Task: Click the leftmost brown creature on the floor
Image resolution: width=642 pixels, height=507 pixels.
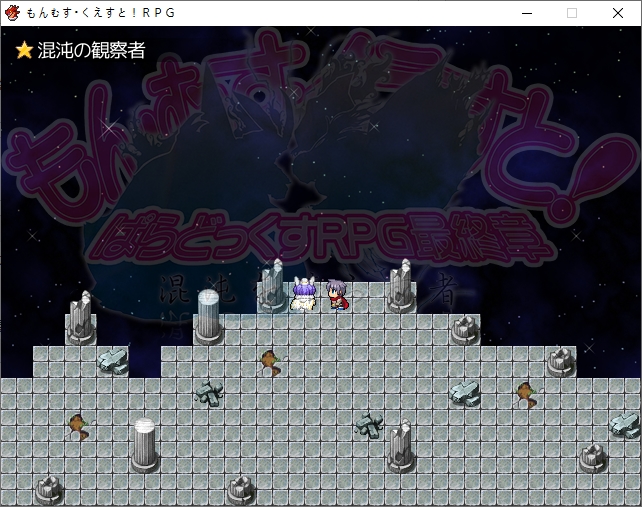Action: click(x=79, y=427)
